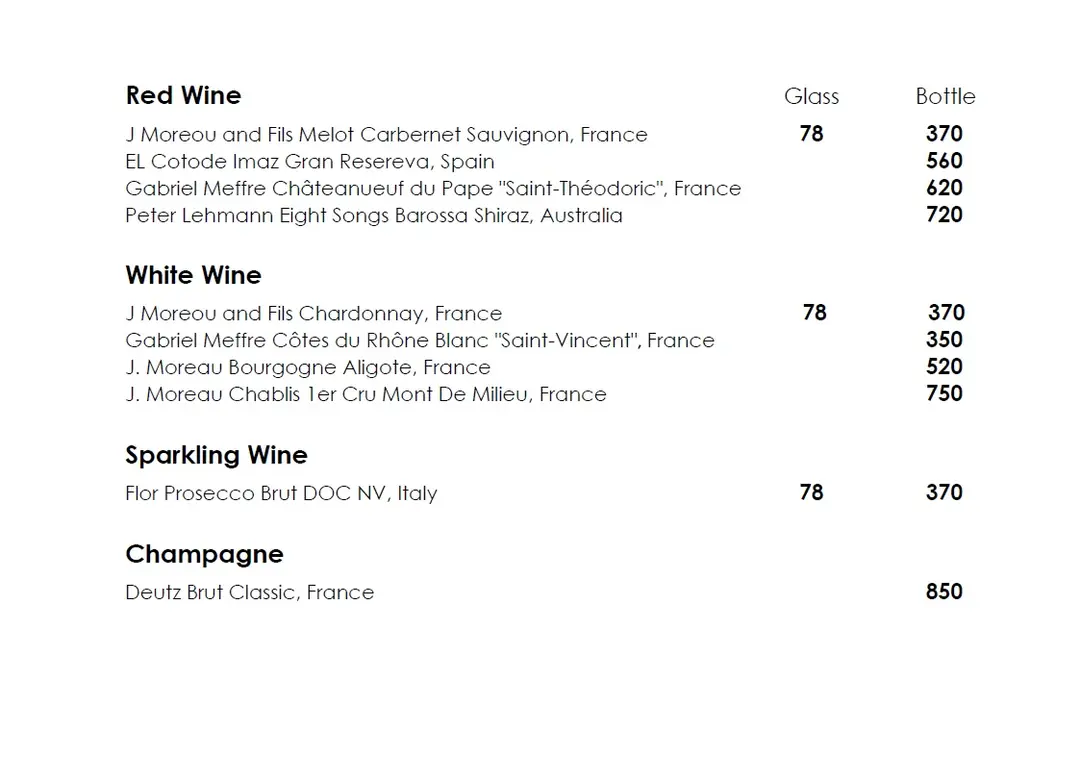1080x757 pixels.
Task: Click the 78 glass price for Prosecco
Action: 811,492
